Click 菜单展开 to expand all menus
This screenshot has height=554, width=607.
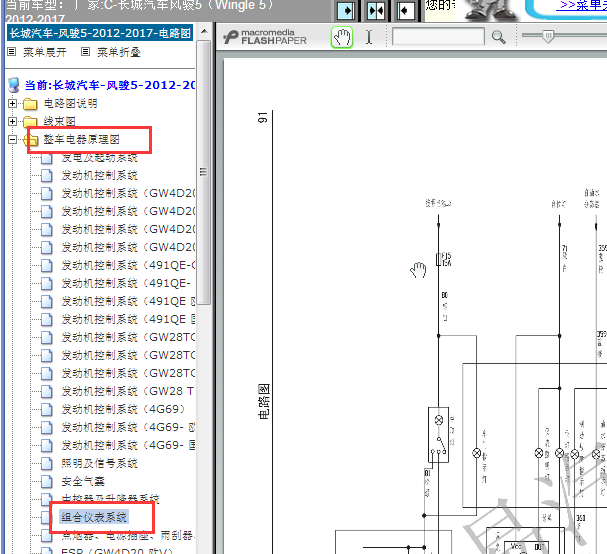[x=45, y=52]
